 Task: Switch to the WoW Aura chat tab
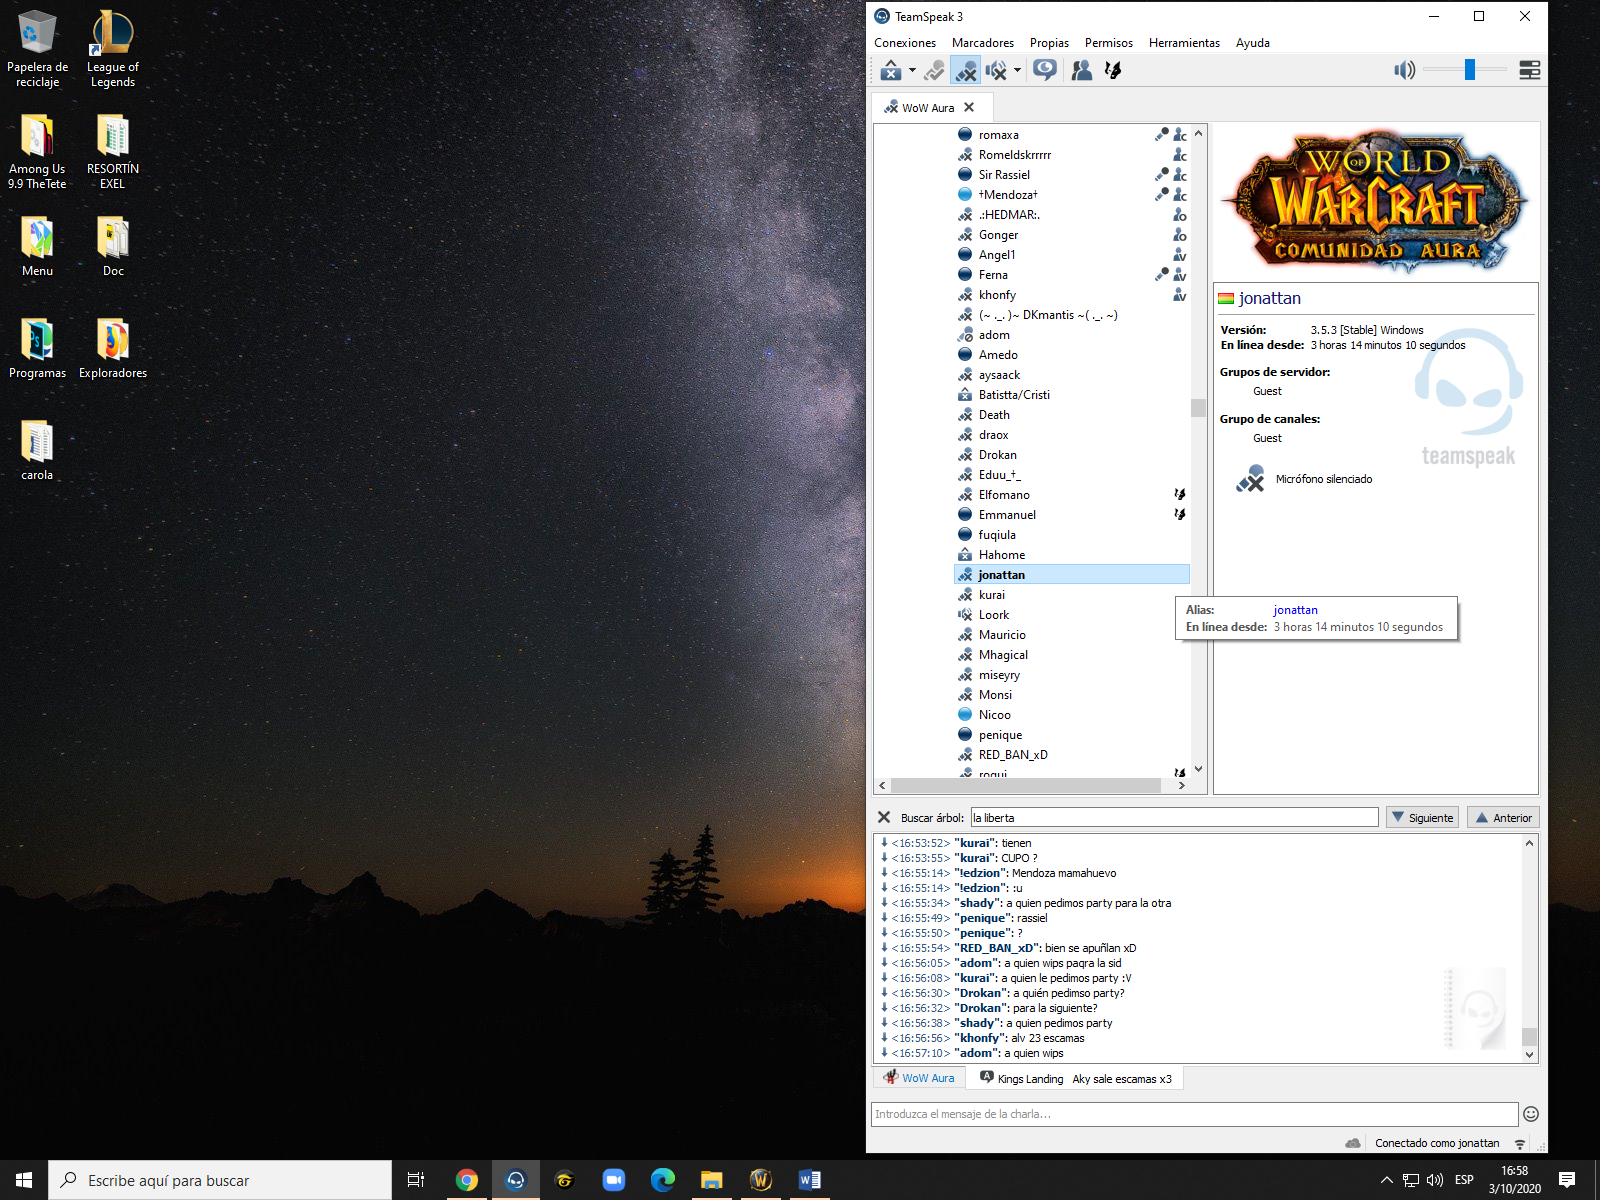click(x=919, y=1078)
